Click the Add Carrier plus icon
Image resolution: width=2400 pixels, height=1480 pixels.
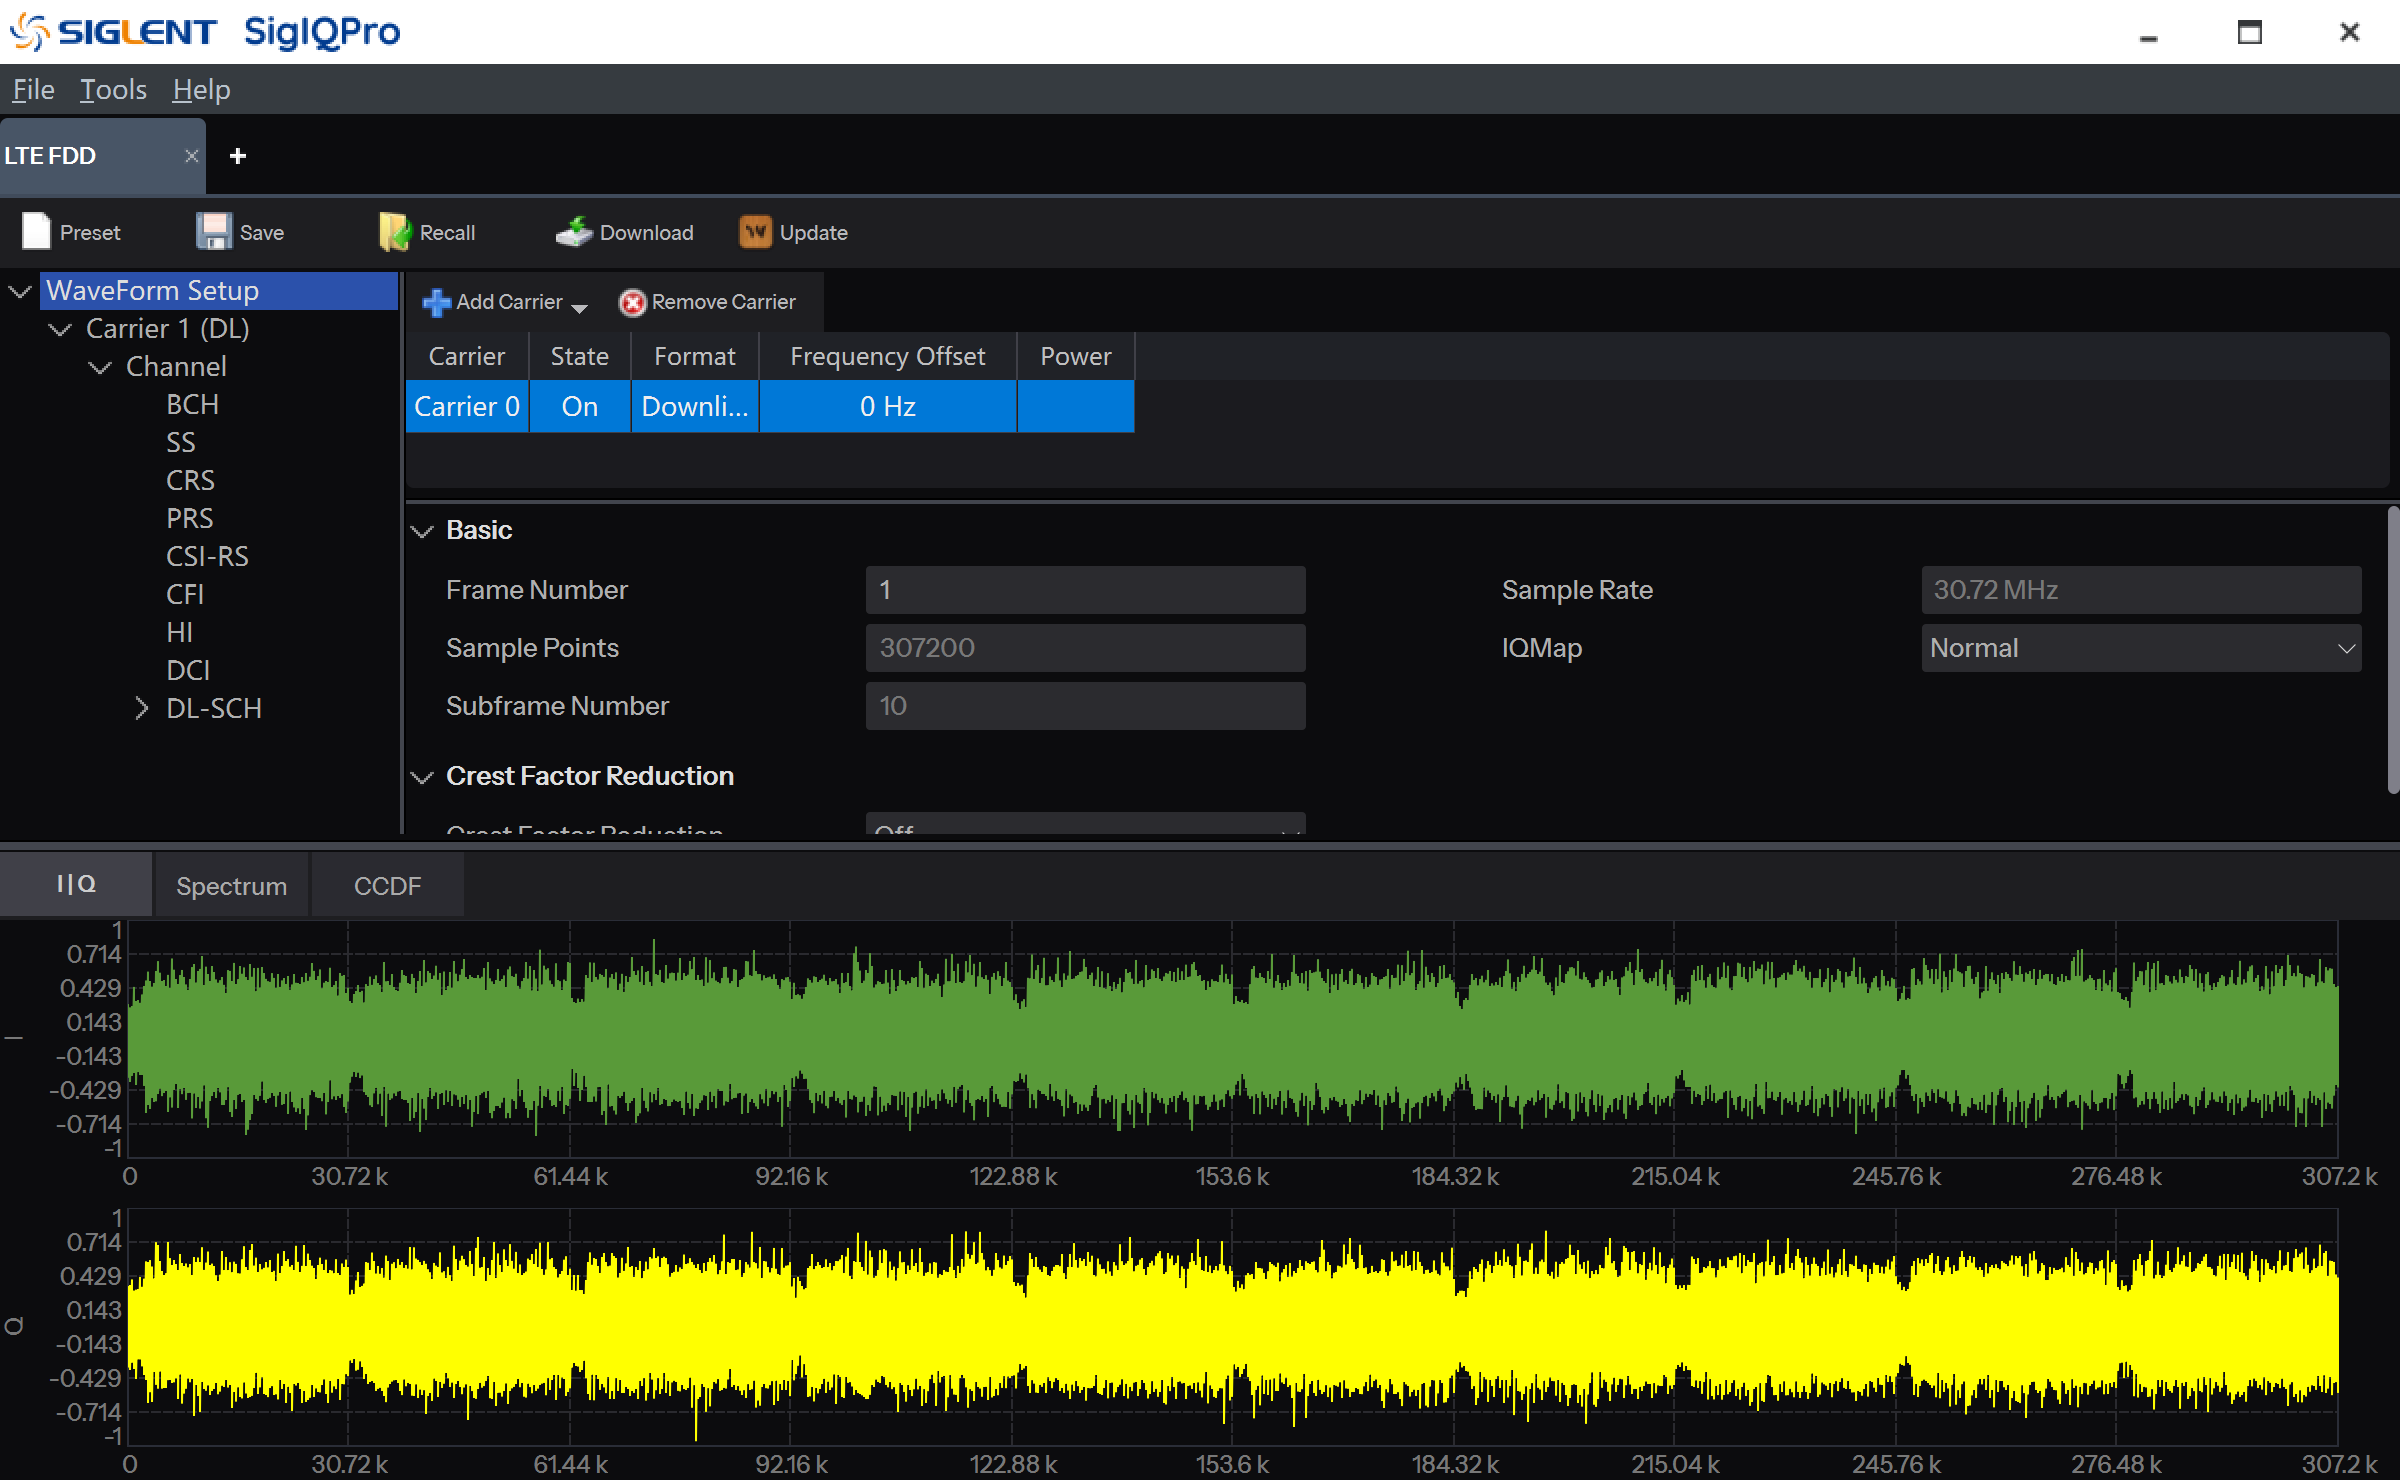pos(436,302)
